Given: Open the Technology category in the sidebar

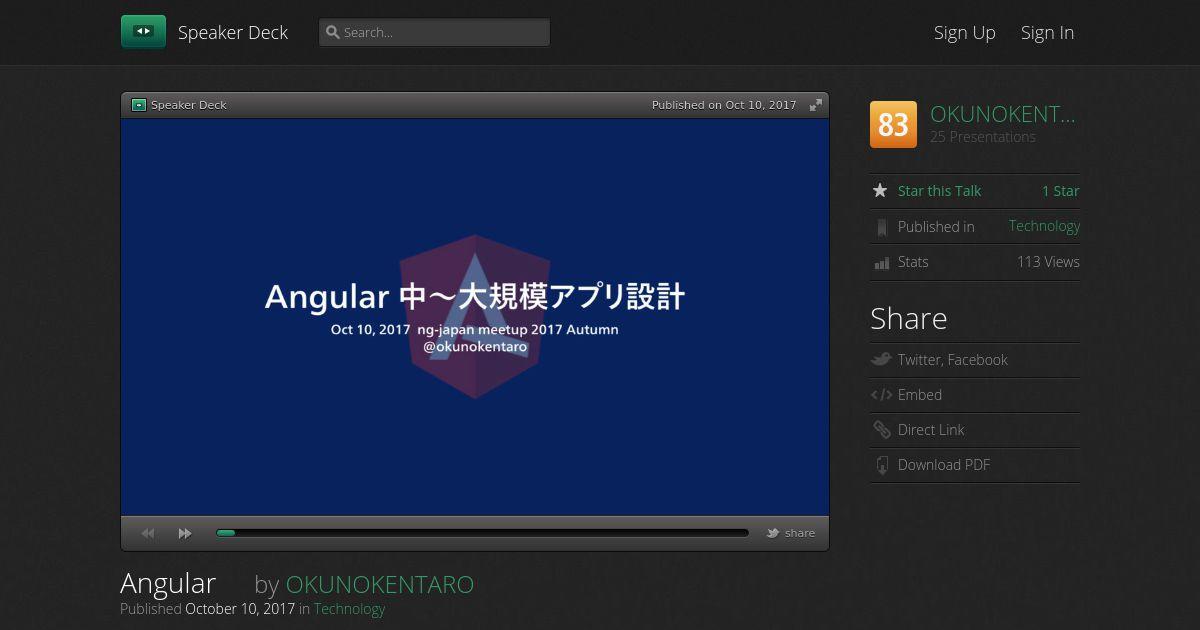Looking at the screenshot, I should pos(1044,226).
